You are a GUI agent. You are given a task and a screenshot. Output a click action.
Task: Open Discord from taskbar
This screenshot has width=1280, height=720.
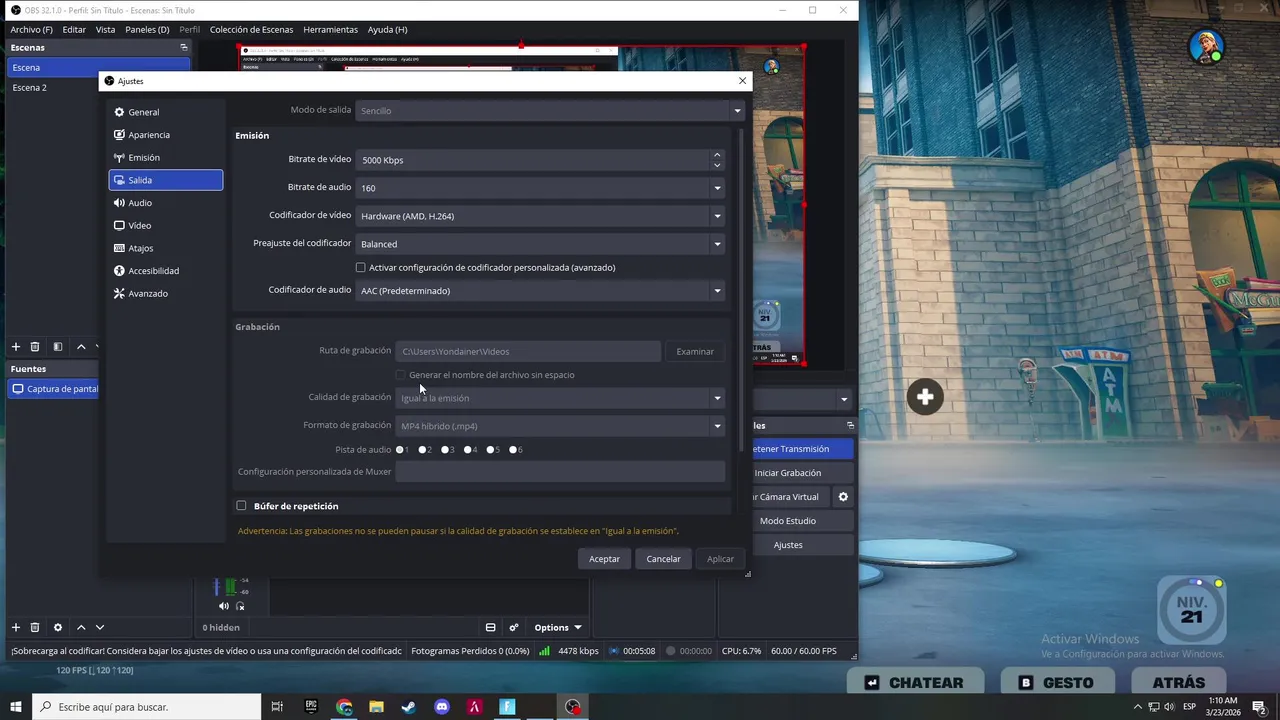coord(442,707)
